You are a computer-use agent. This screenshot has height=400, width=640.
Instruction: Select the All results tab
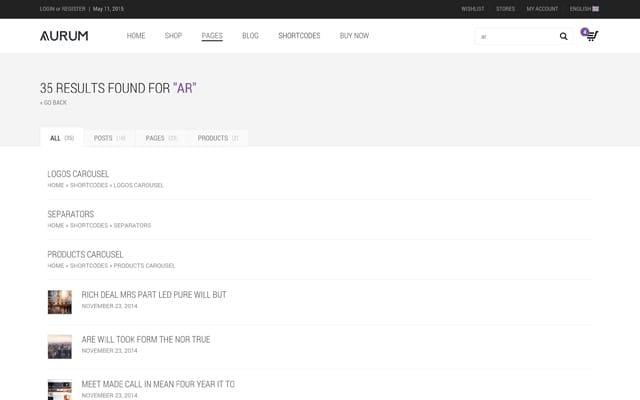(x=62, y=138)
